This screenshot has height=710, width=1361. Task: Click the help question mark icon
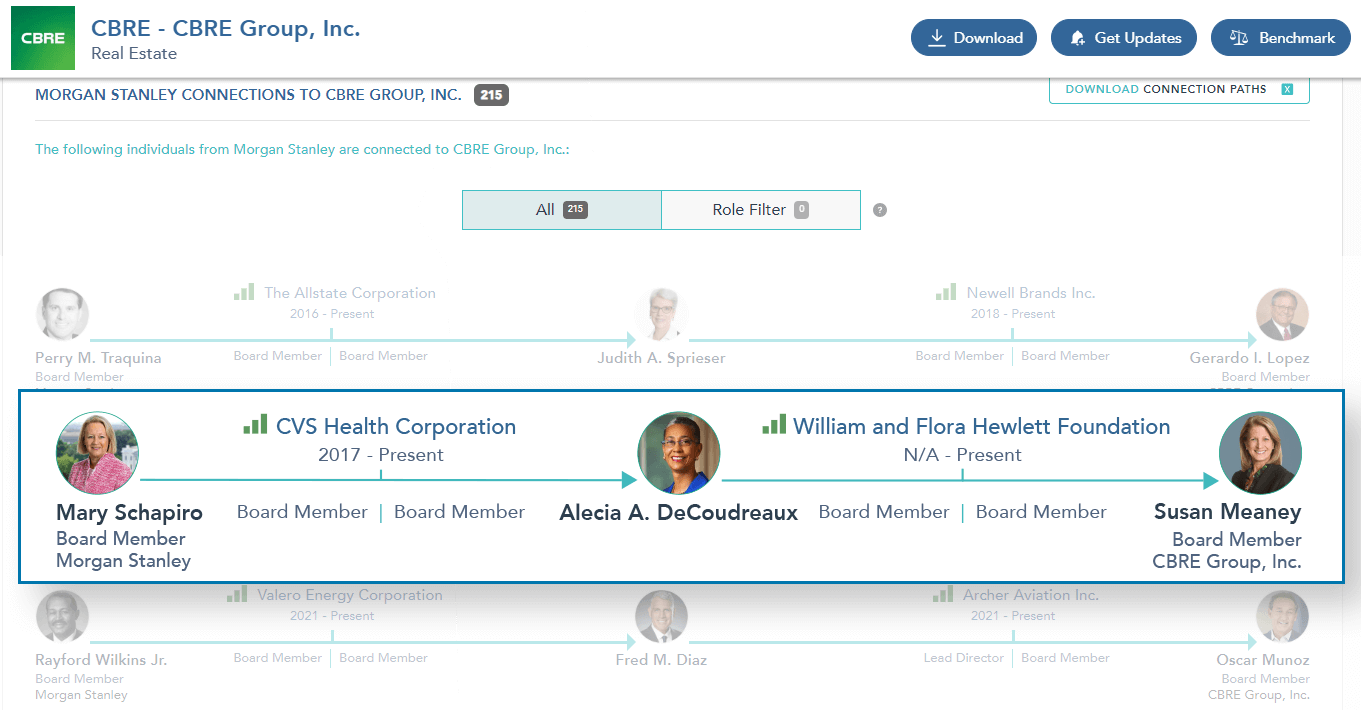[x=880, y=210]
